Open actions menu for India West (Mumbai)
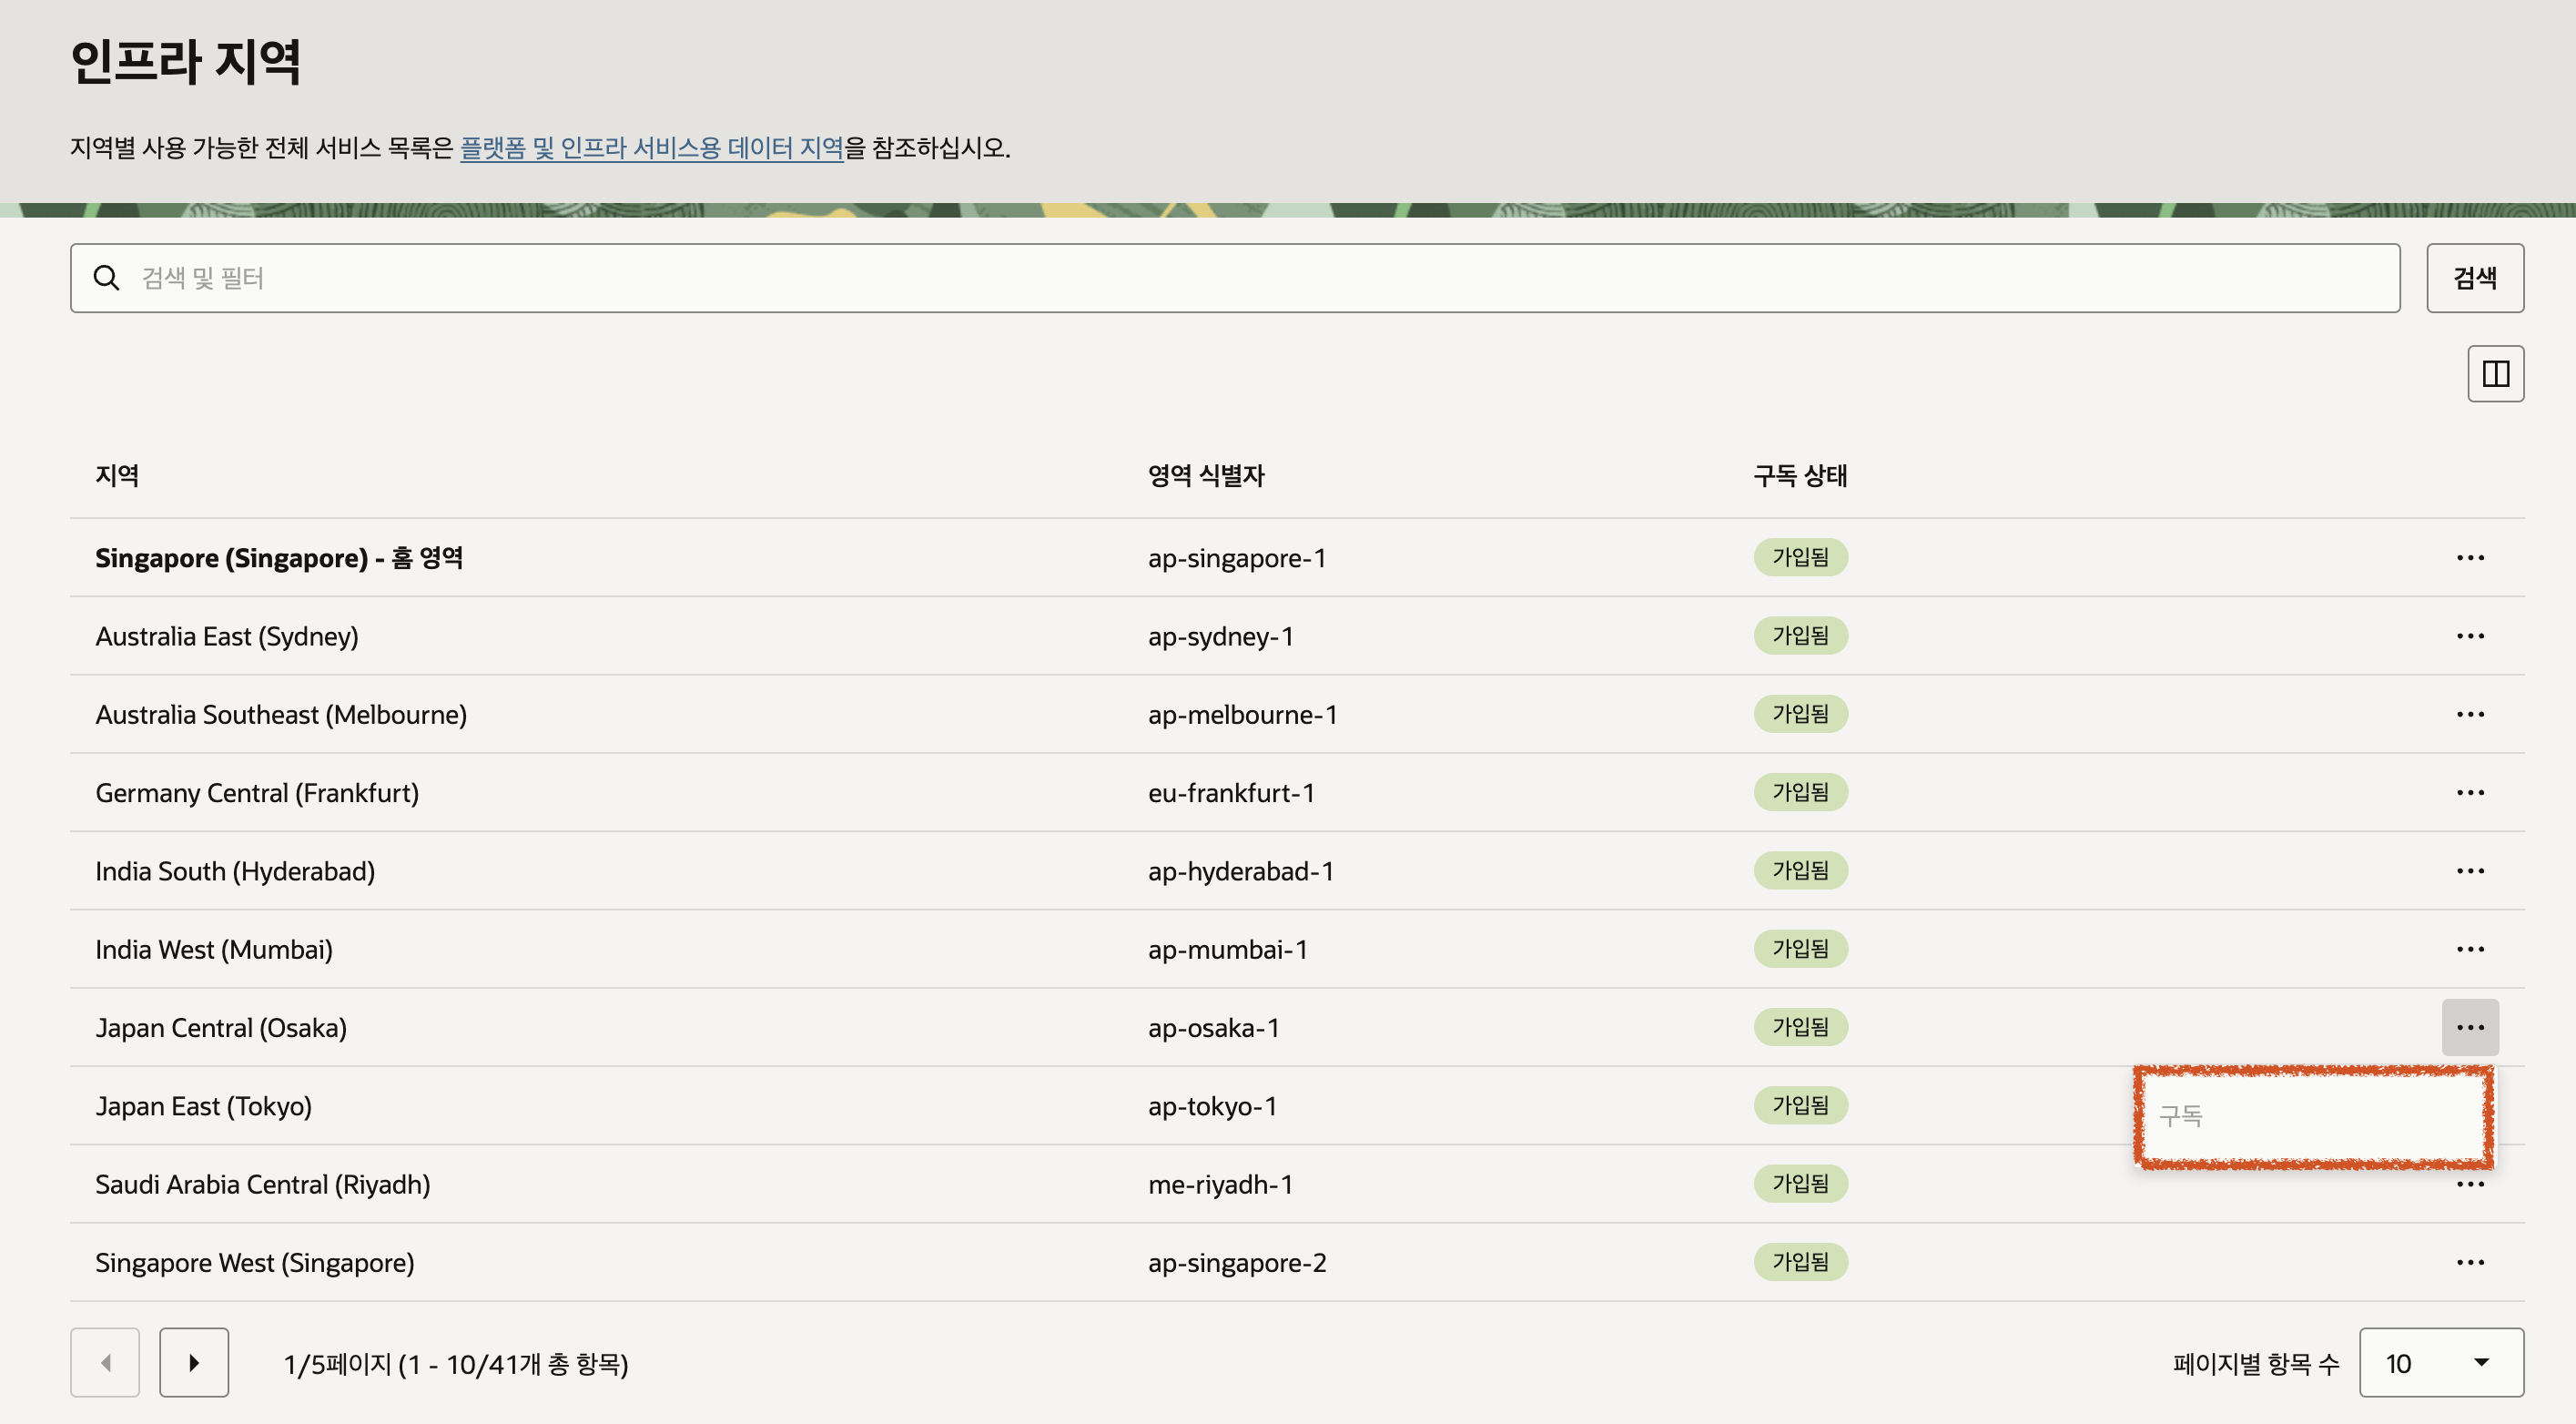The width and height of the screenshot is (2576, 1424). (x=2469, y=949)
